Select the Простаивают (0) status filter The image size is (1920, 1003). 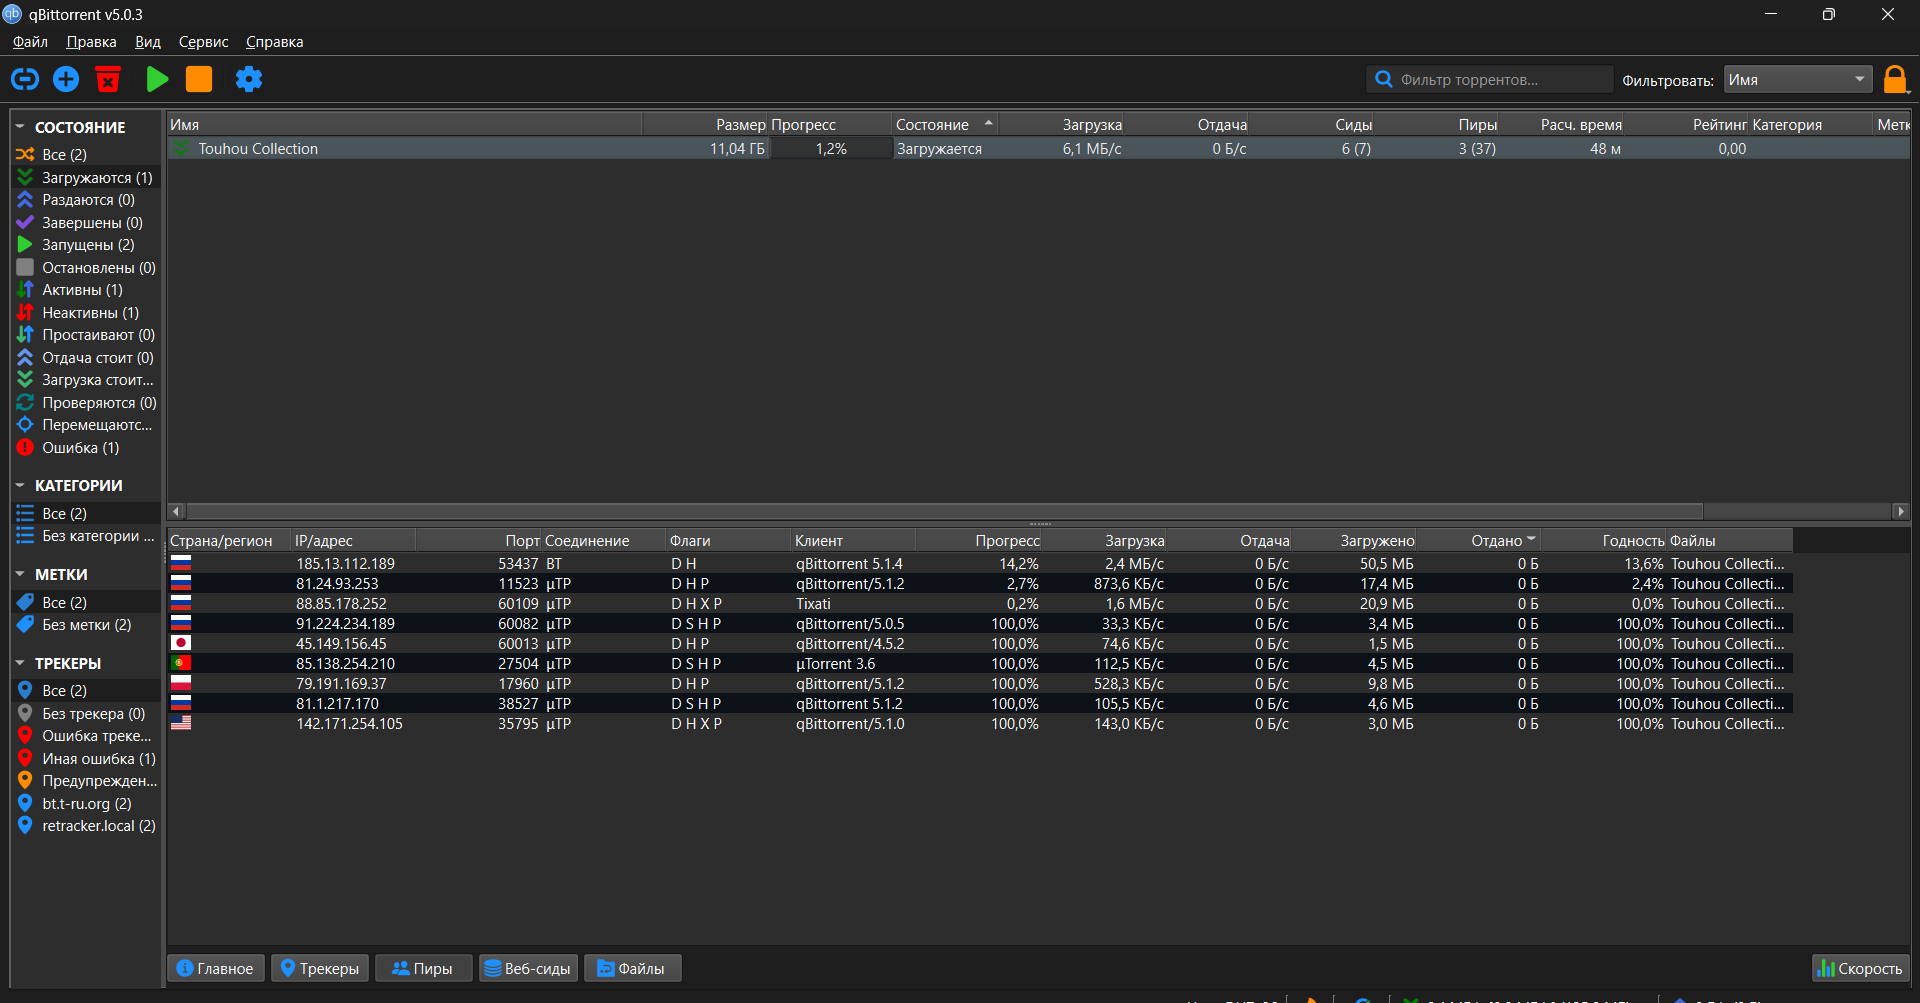[85, 335]
